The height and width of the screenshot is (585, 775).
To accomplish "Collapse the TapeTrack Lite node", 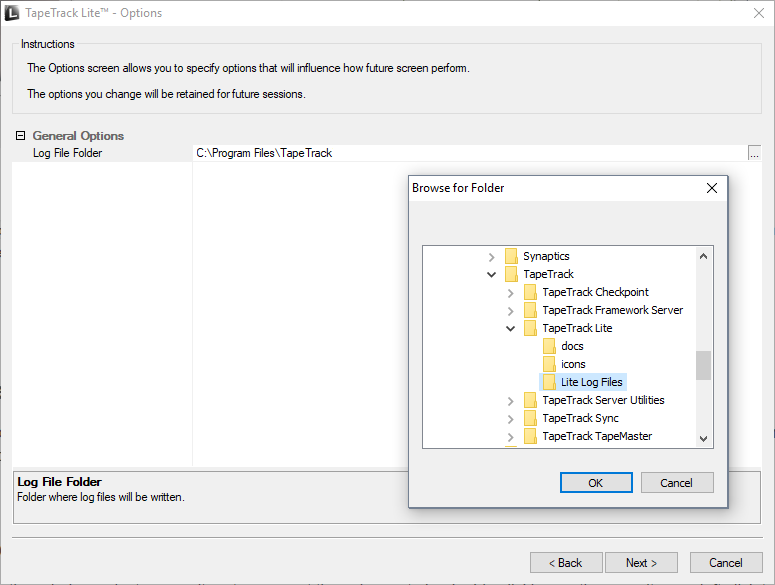I will 511,329.
